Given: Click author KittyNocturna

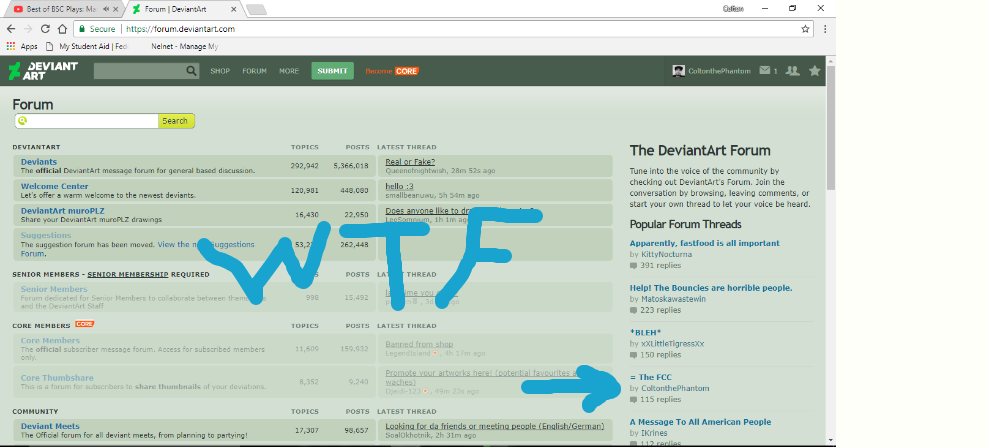Looking at the screenshot, I should (x=666, y=254).
